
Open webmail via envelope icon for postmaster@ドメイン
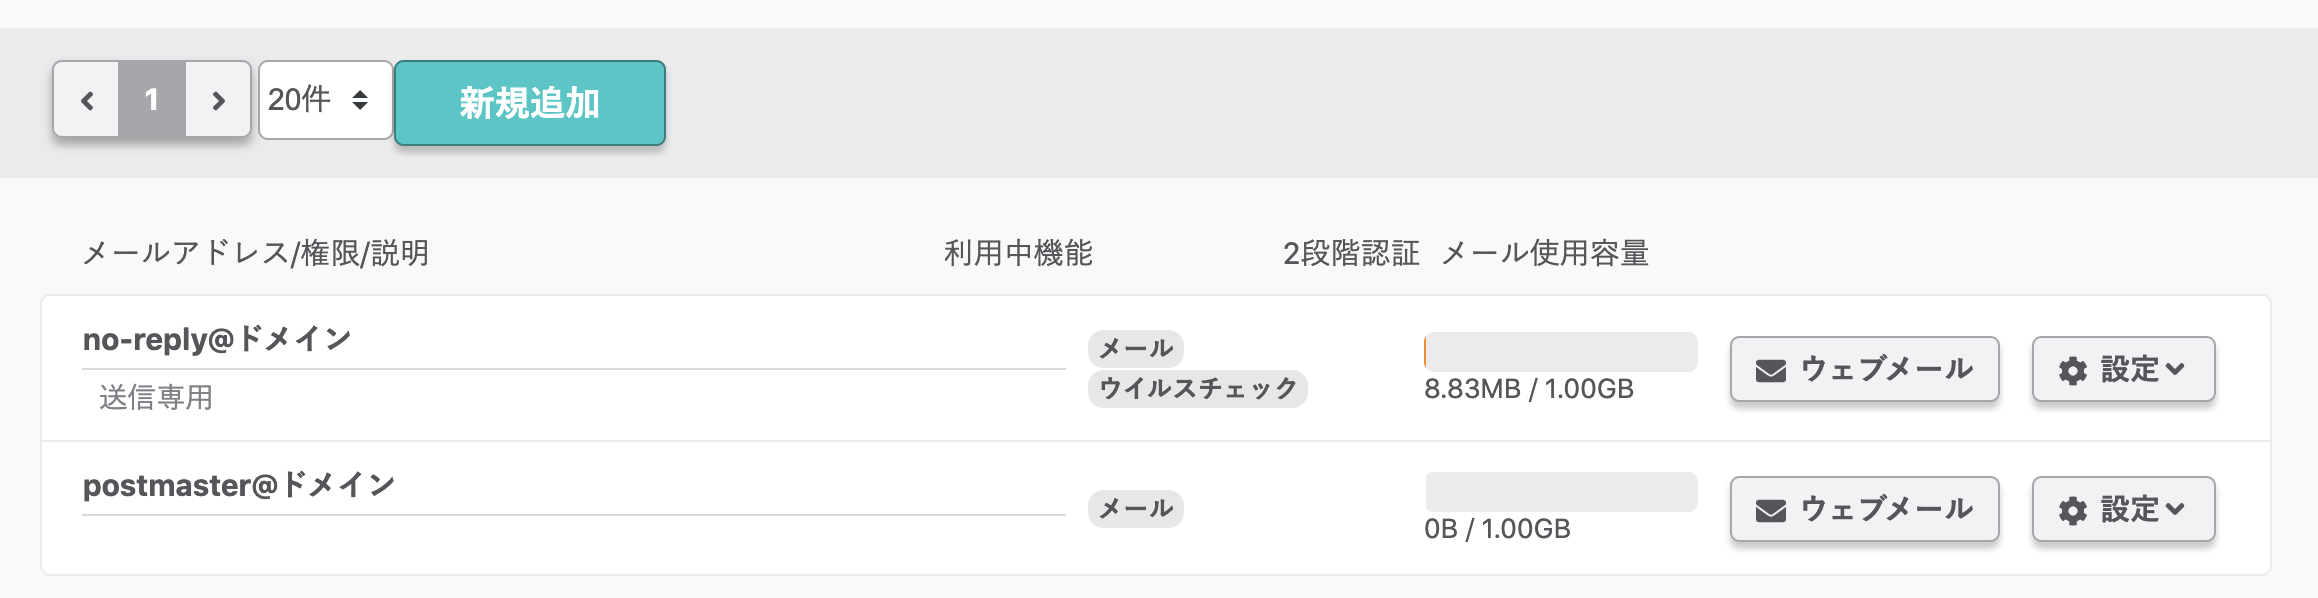click(1770, 508)
